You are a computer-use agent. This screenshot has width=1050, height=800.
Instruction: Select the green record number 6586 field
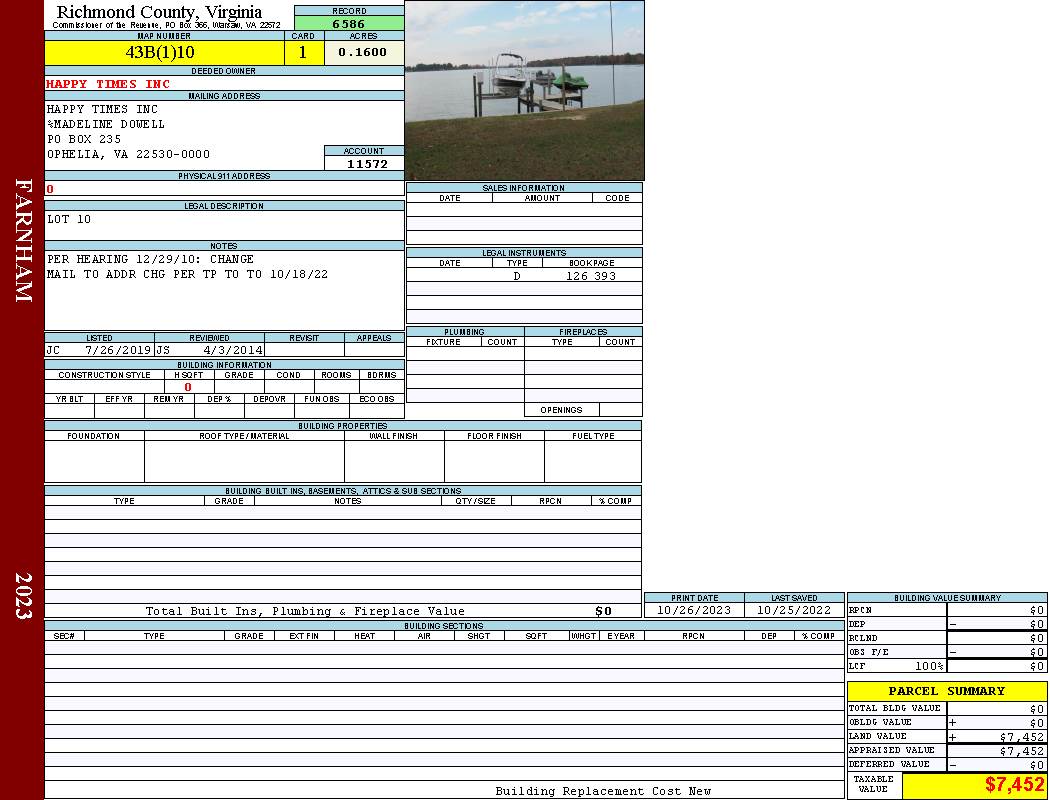click(x=348, y=24)
